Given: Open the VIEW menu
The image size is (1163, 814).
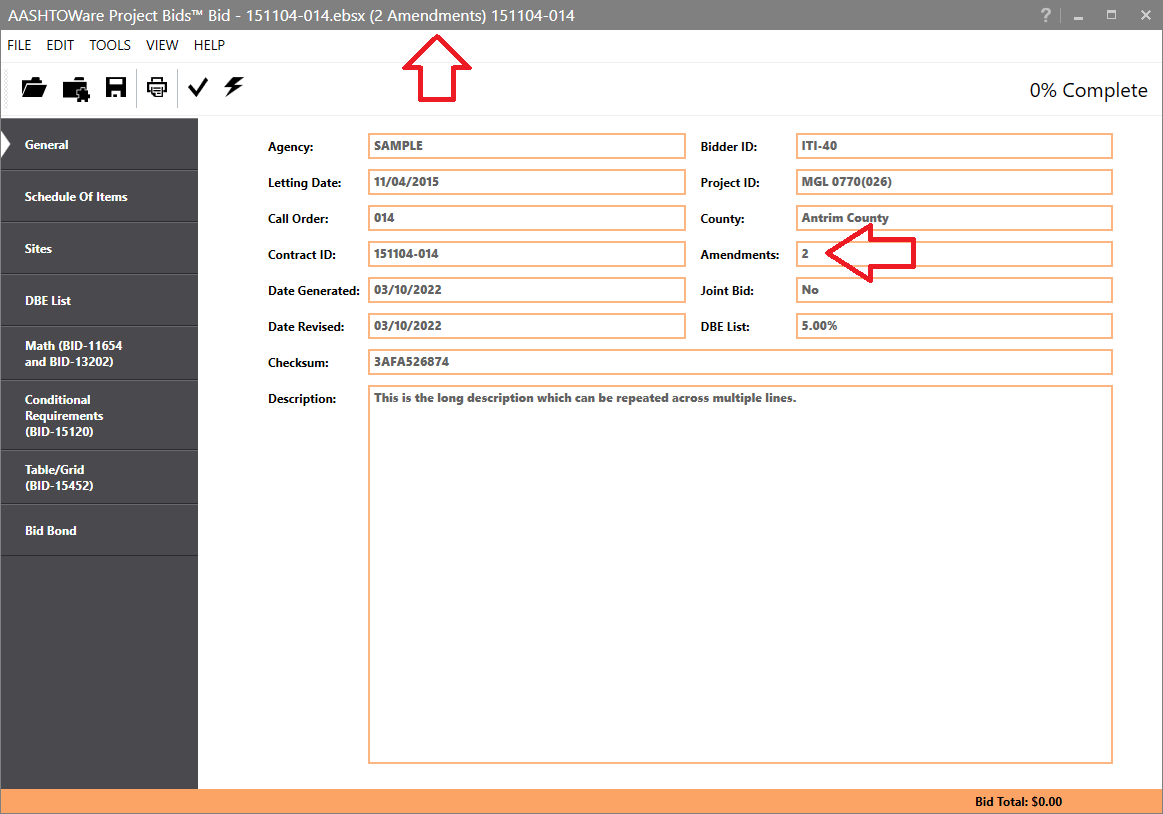Looking at the screenshot, I should coord(162,45).
